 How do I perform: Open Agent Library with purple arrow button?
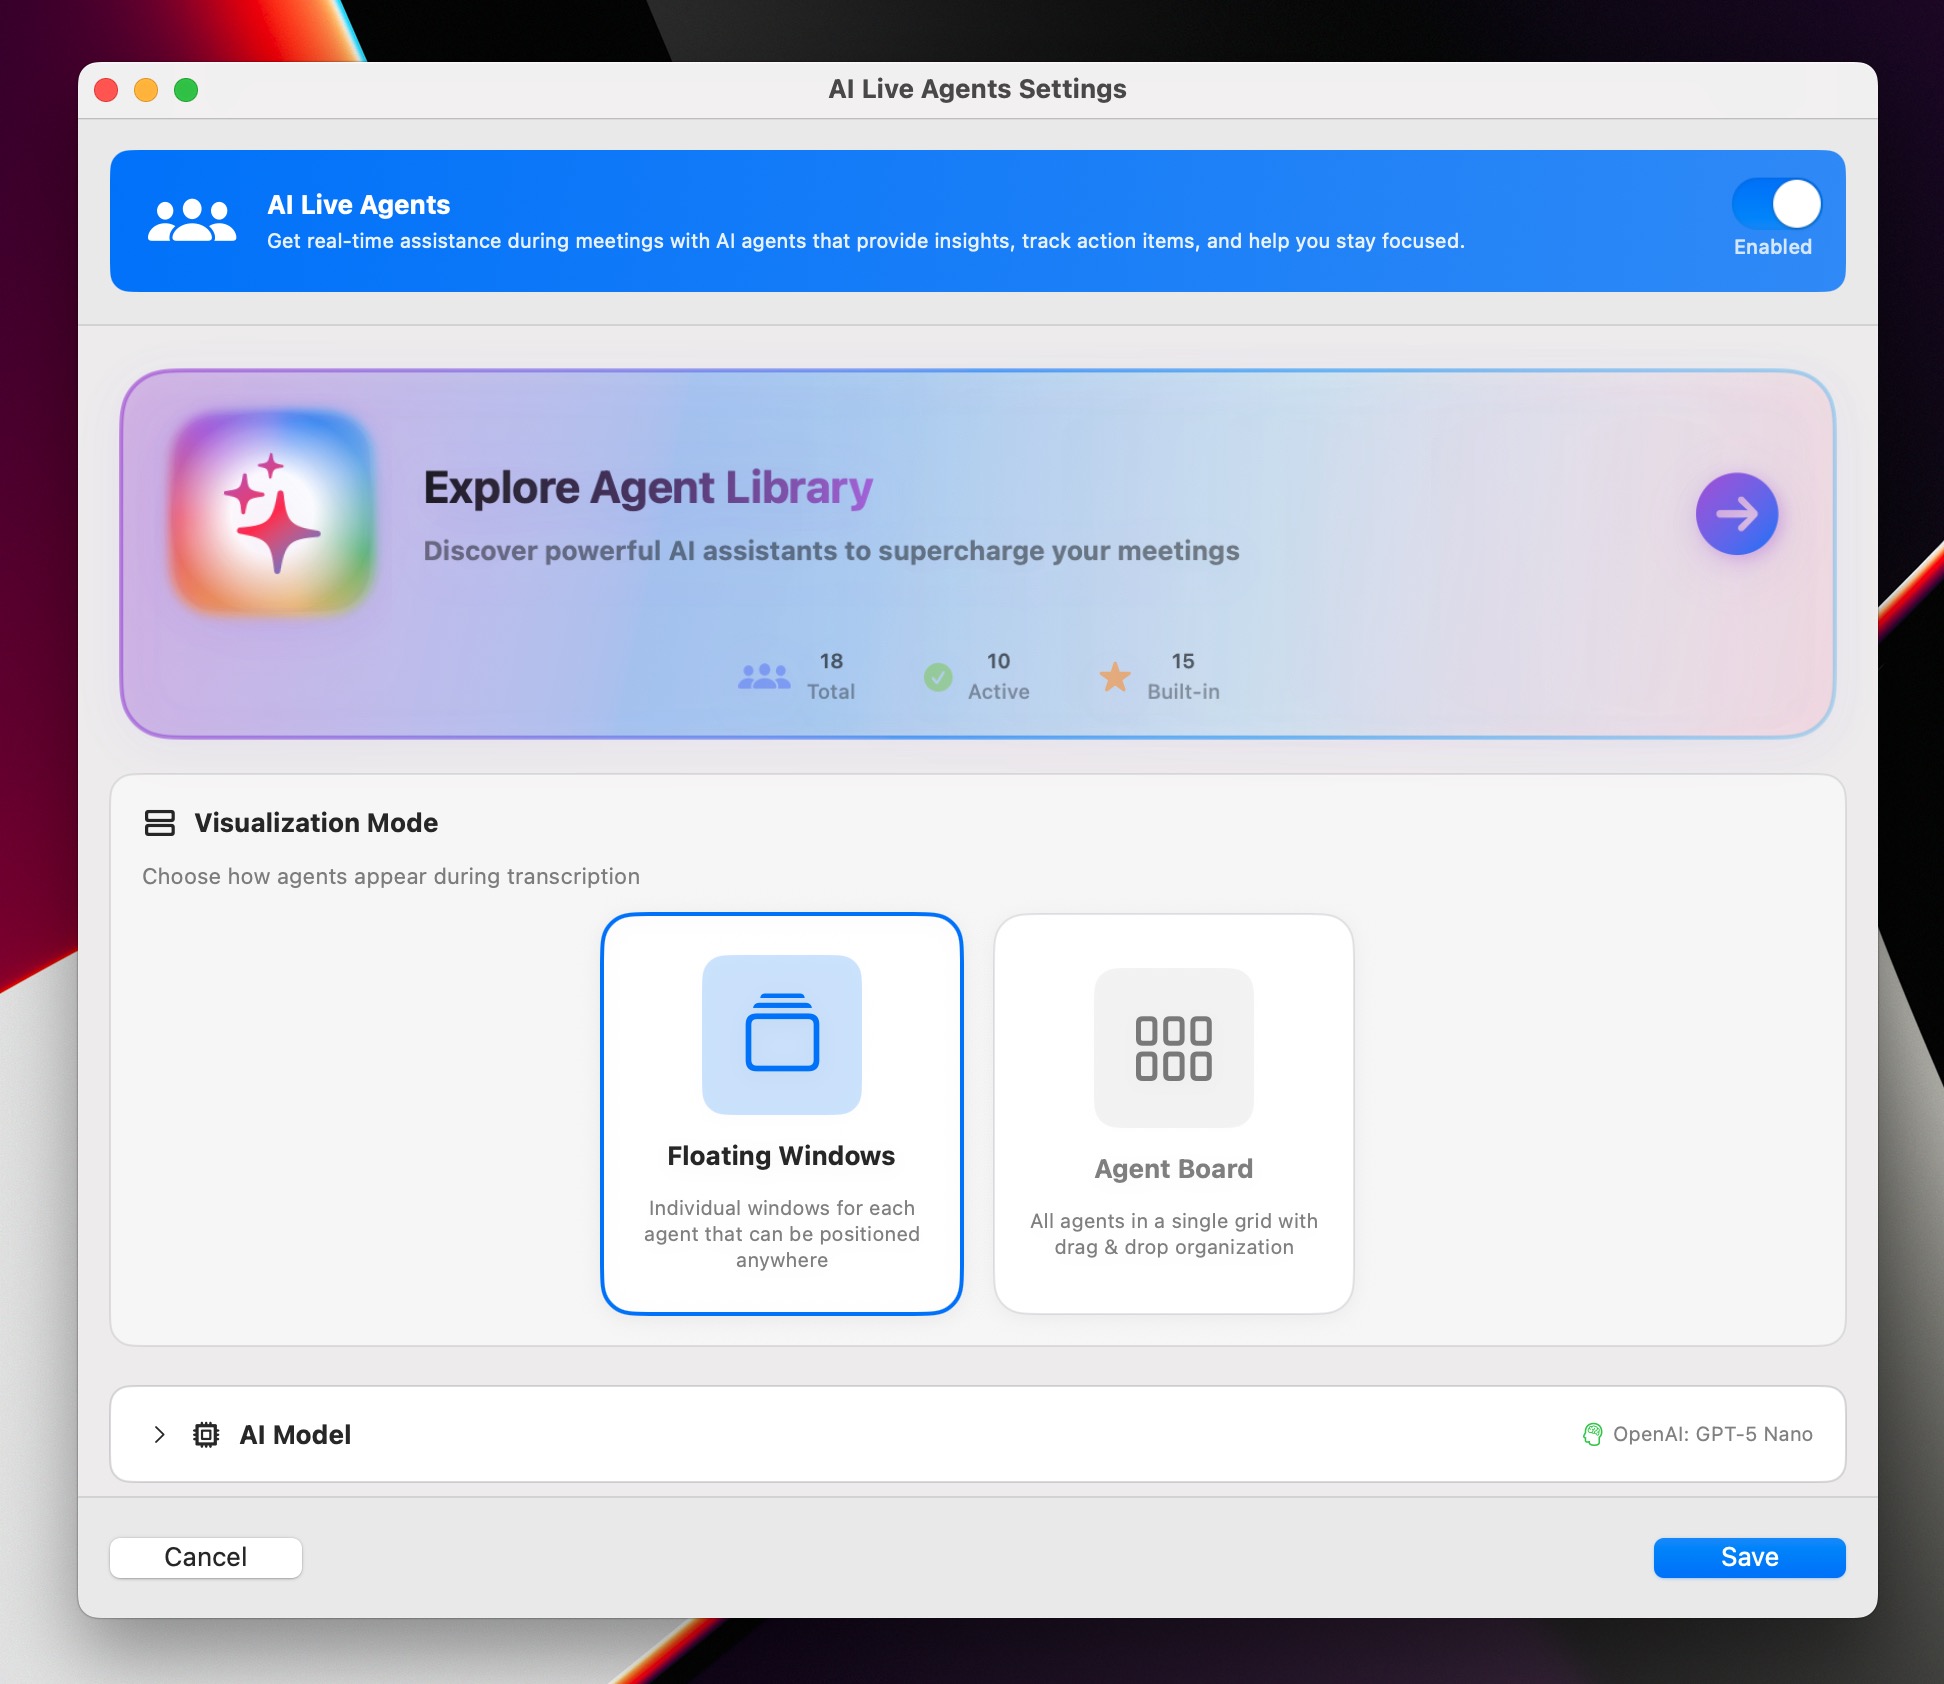coord(1736,514)
